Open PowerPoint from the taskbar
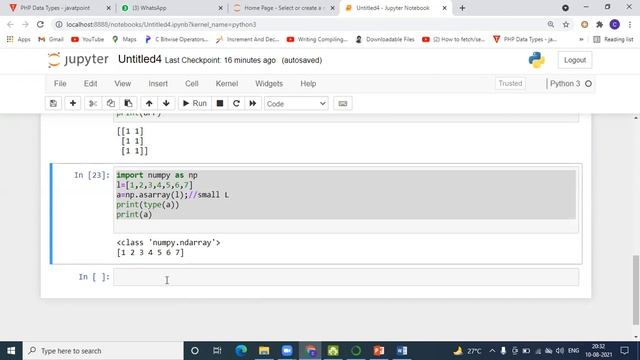 coord(379,351)
